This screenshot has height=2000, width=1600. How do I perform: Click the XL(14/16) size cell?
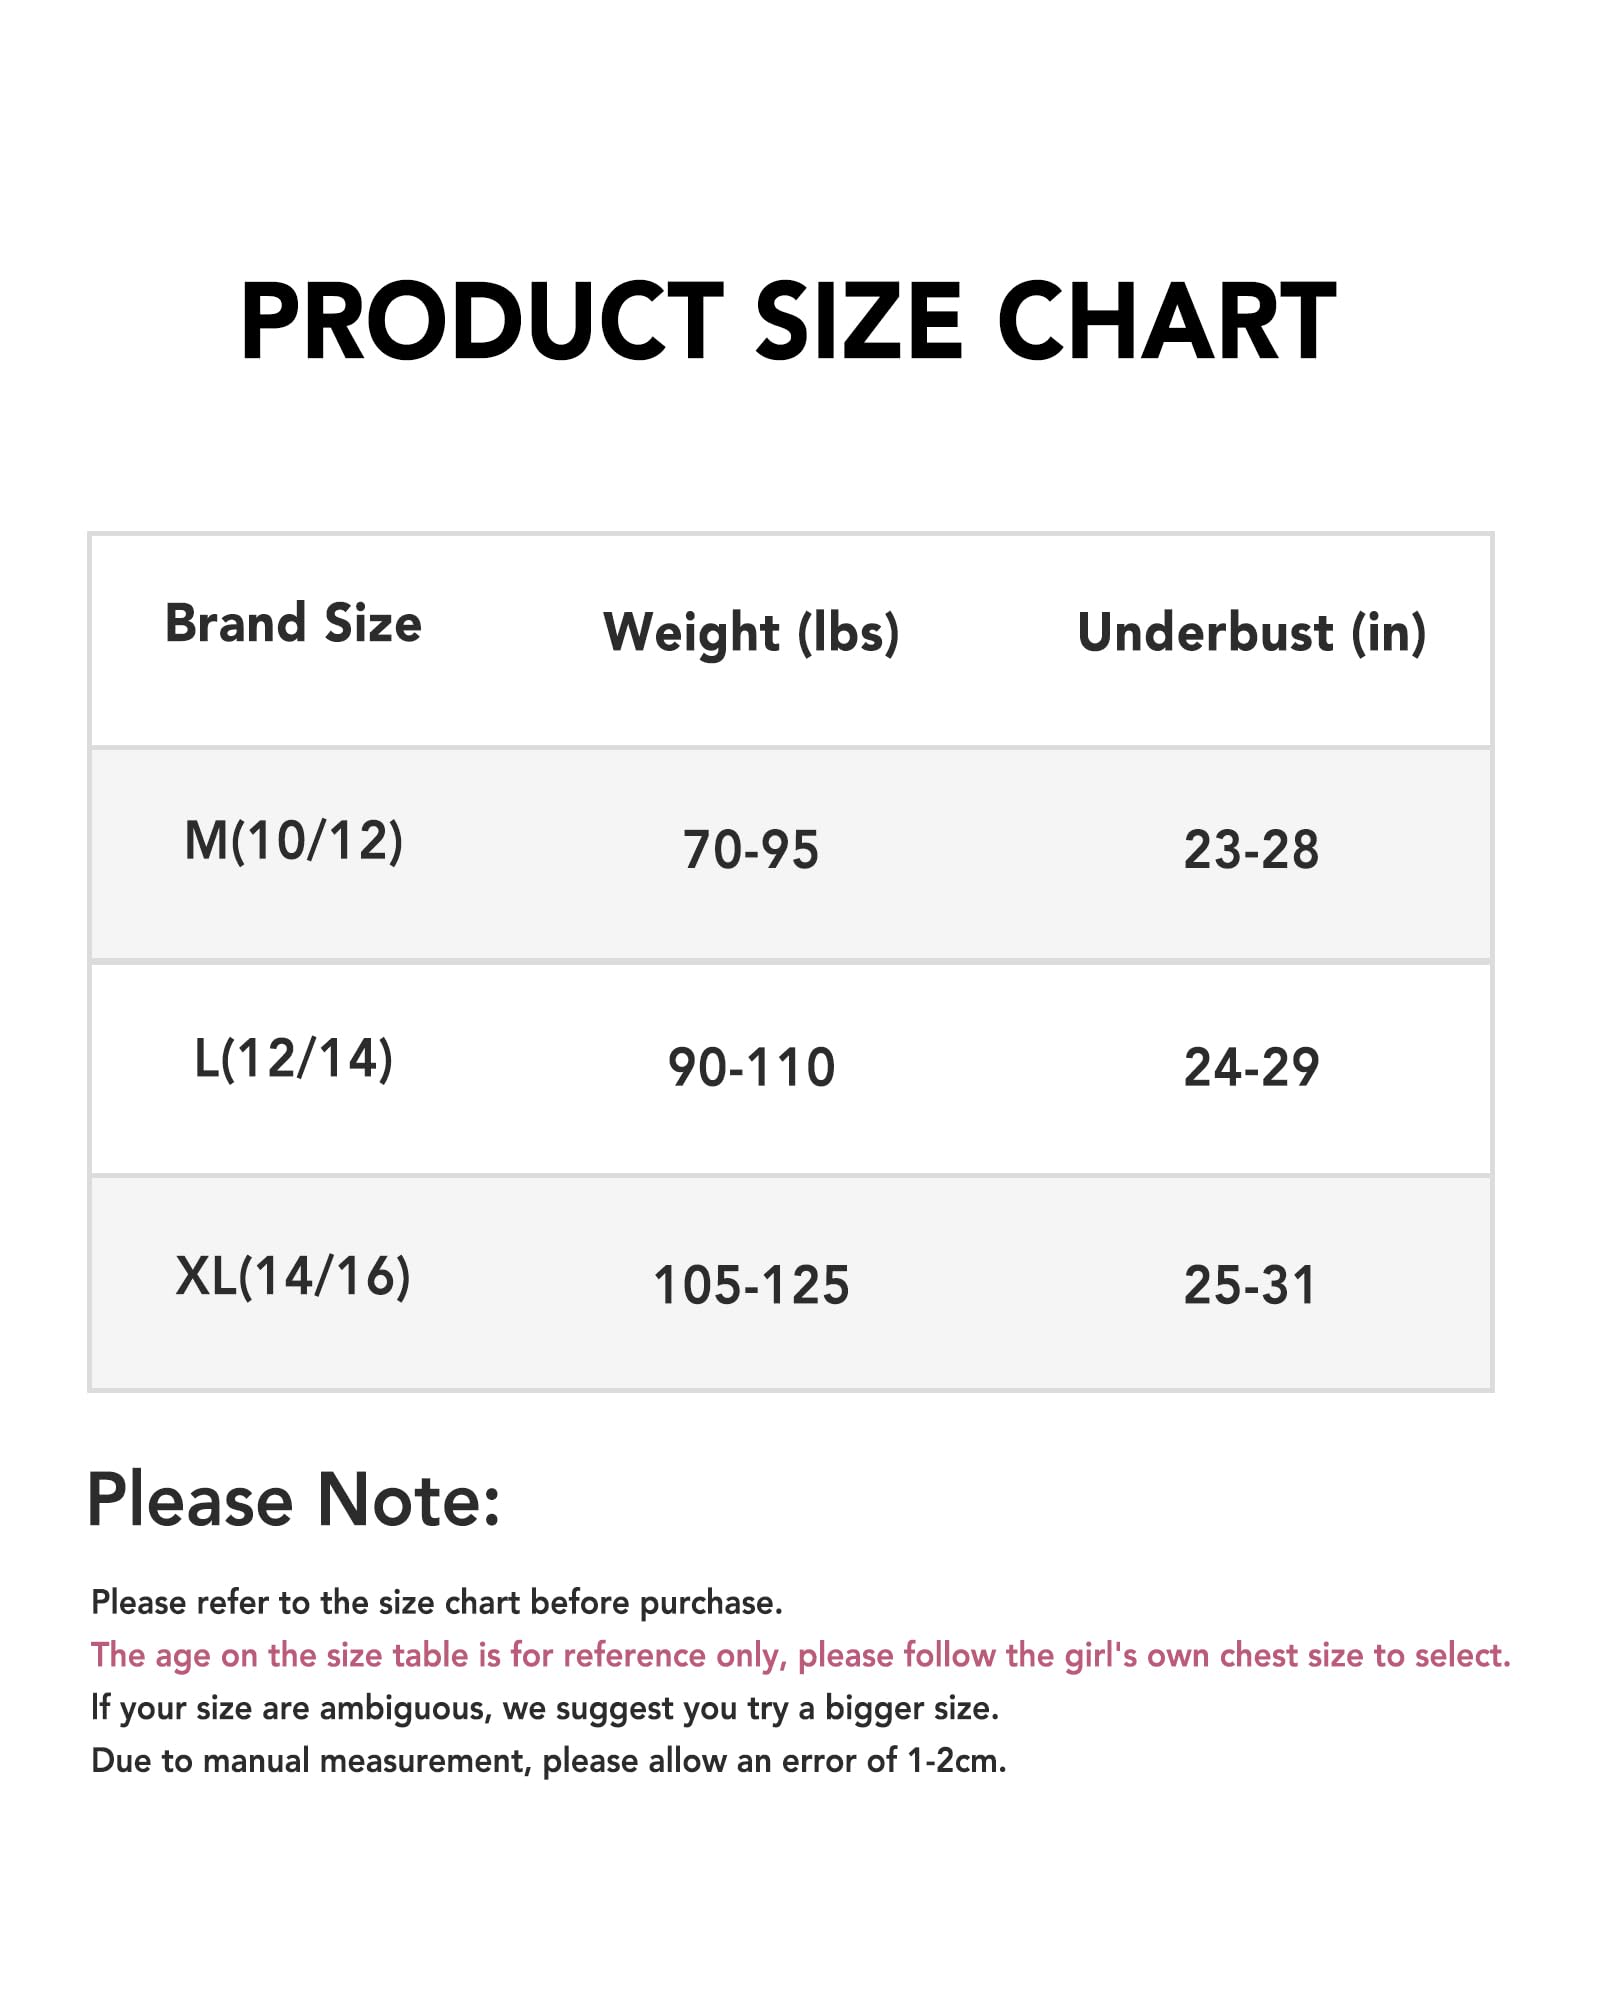(293, 1276)
